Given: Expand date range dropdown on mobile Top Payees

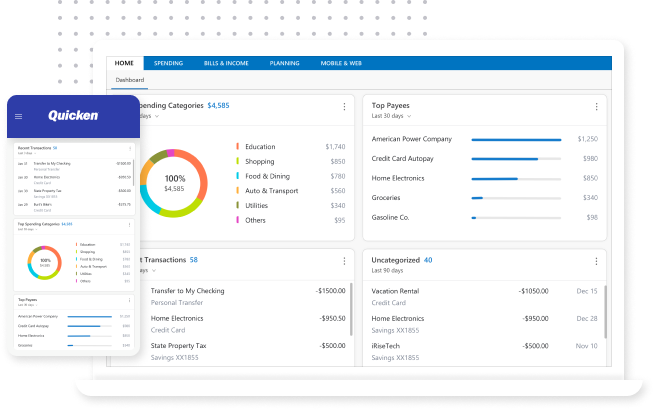Looking at the screenshot, I should click(28, 305).
